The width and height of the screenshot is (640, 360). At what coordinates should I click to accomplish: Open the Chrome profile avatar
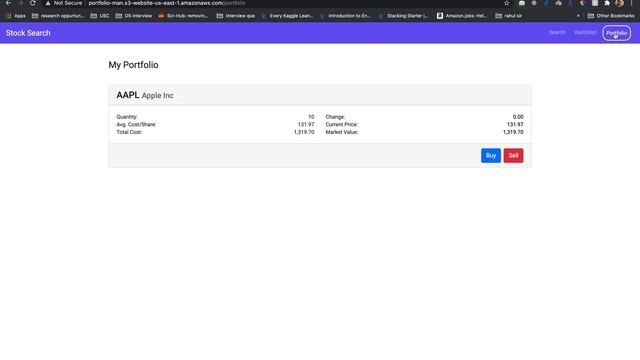(x=619, y=3)
